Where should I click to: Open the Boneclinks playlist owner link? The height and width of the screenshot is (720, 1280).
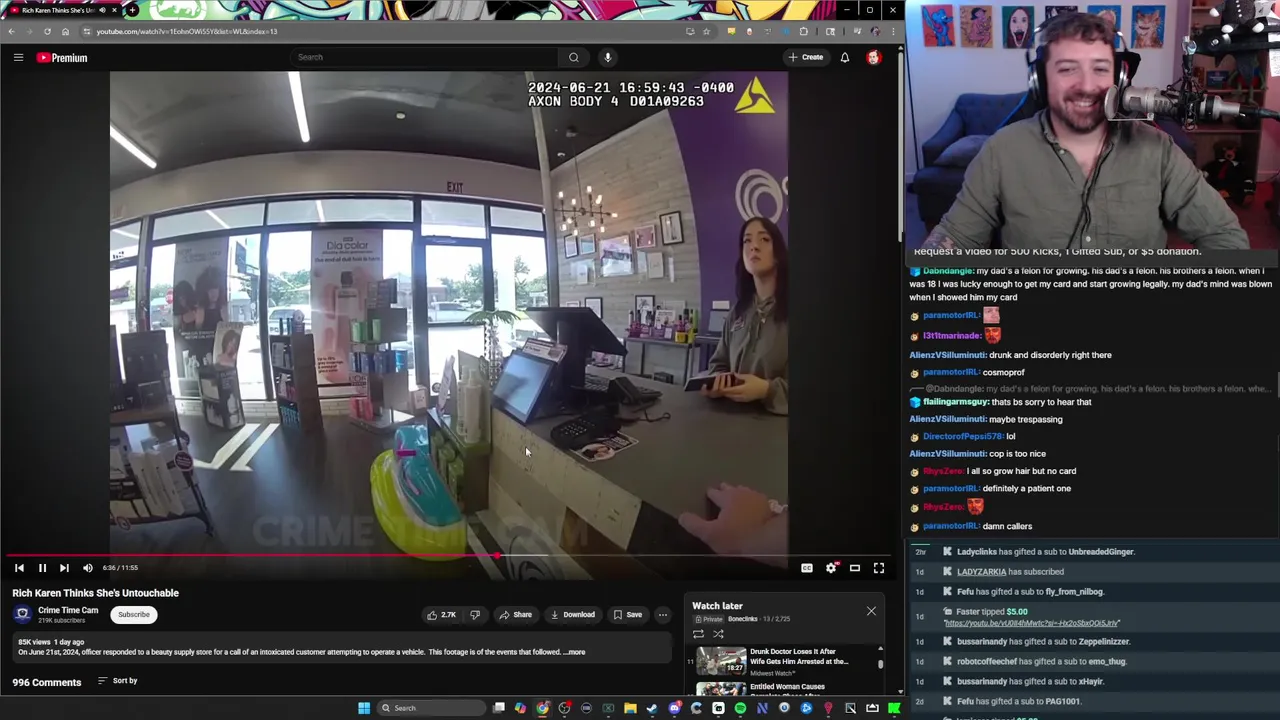(x=742, y=619)
